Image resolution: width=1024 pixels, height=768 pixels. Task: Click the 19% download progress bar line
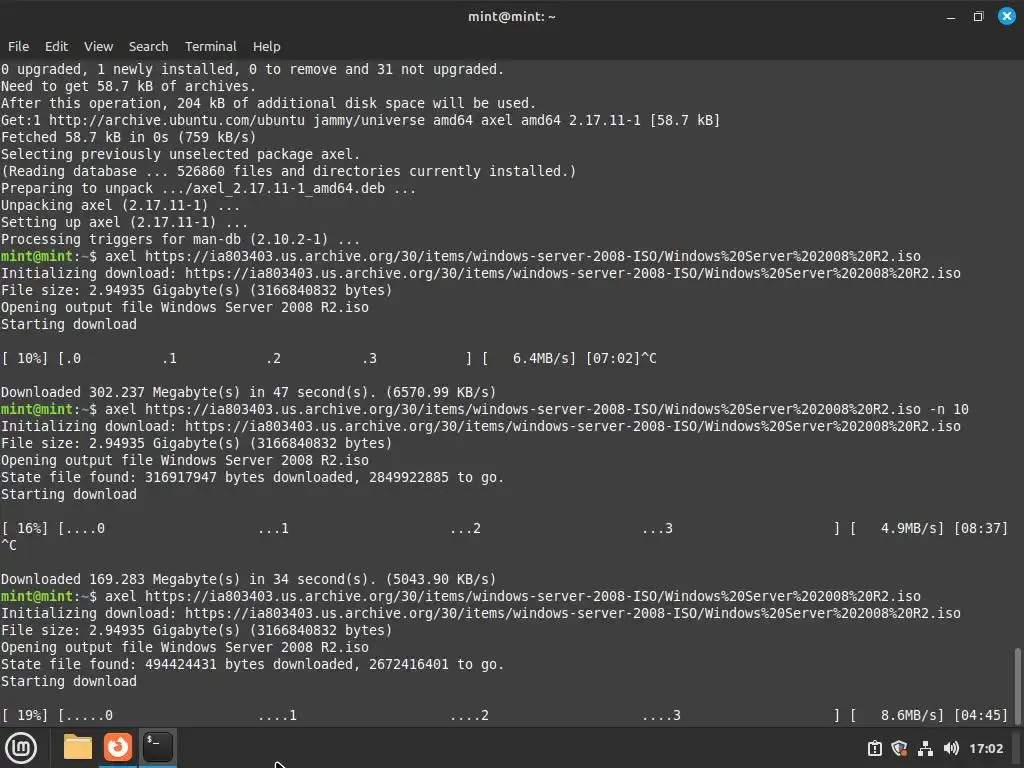tap(504, 715)
